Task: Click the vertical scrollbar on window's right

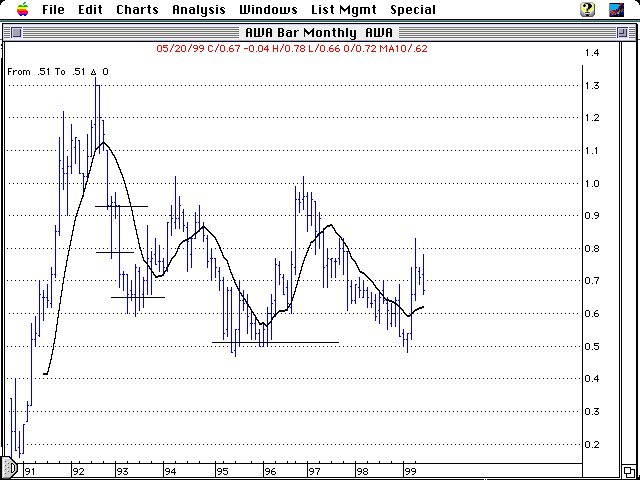Action: (628, 253)
